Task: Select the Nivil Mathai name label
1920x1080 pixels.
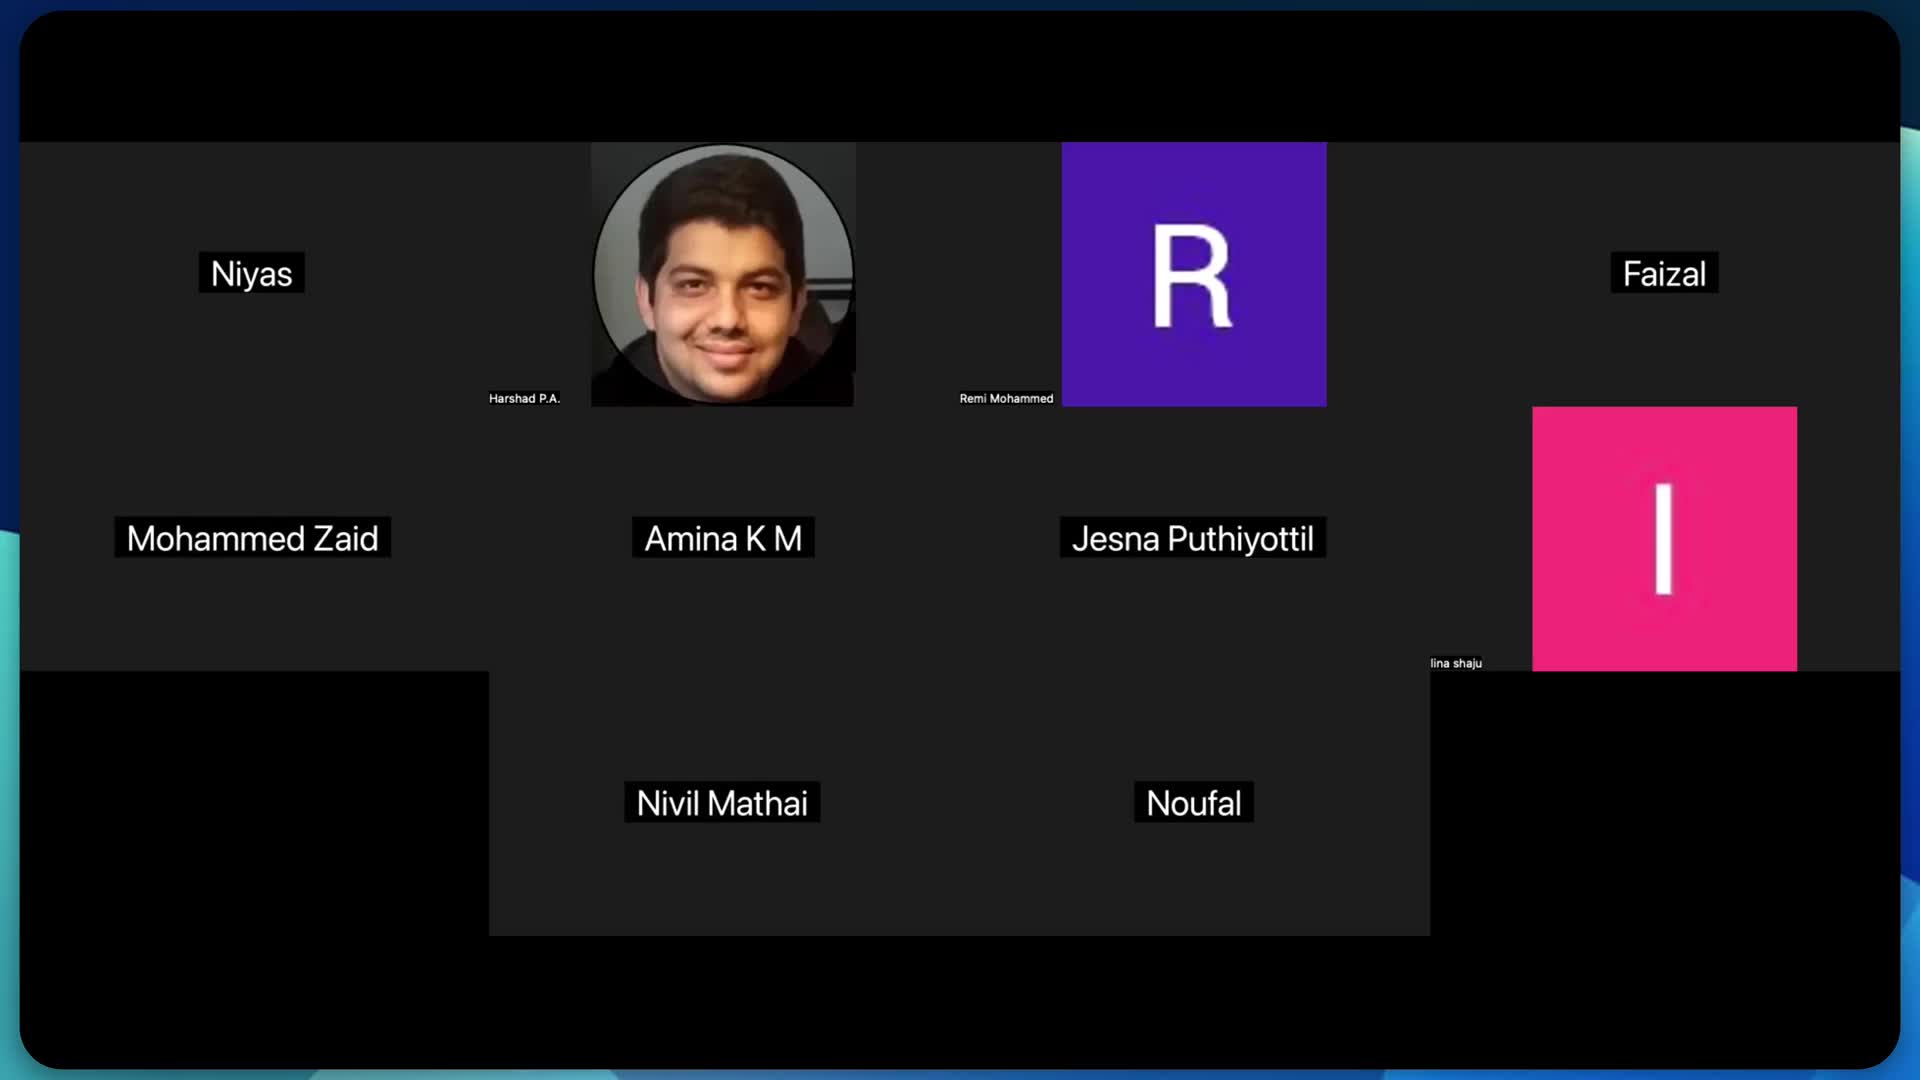Action: point(721,803)
